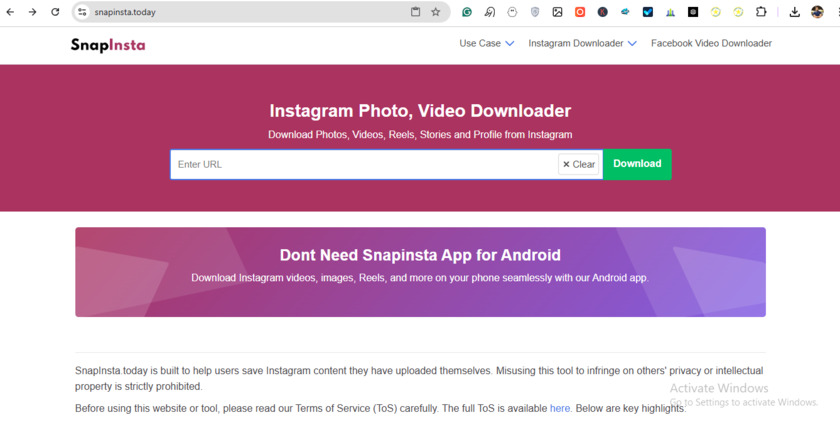Open the Terms of Service 'here' link
The height and width of the screenshot is (425, 840).
pos(560,408)
